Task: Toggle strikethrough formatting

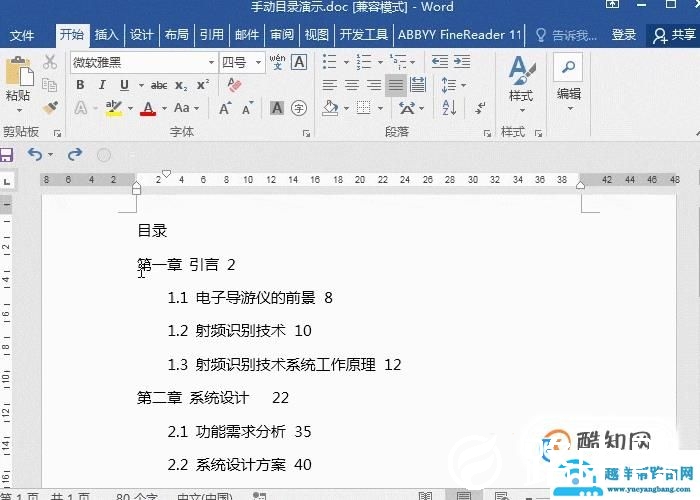Action: 159,85
